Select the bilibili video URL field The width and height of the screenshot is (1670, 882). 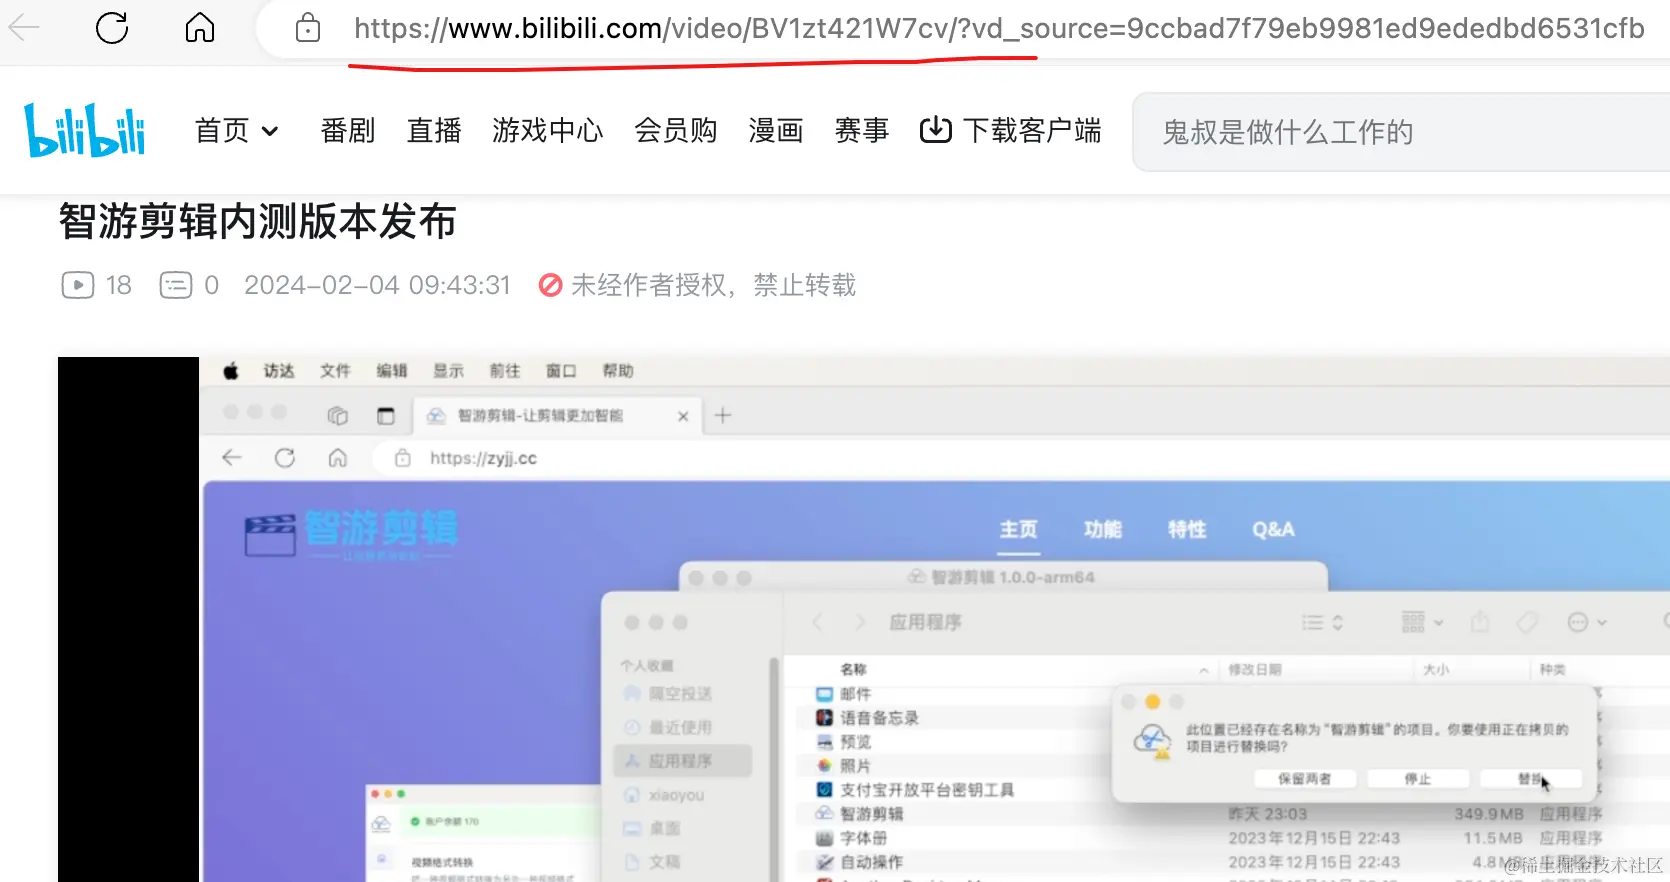click(999, 28)
